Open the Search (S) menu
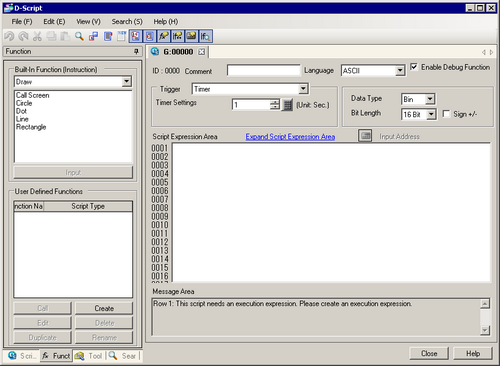500x366 pixels. coord(127,22)
